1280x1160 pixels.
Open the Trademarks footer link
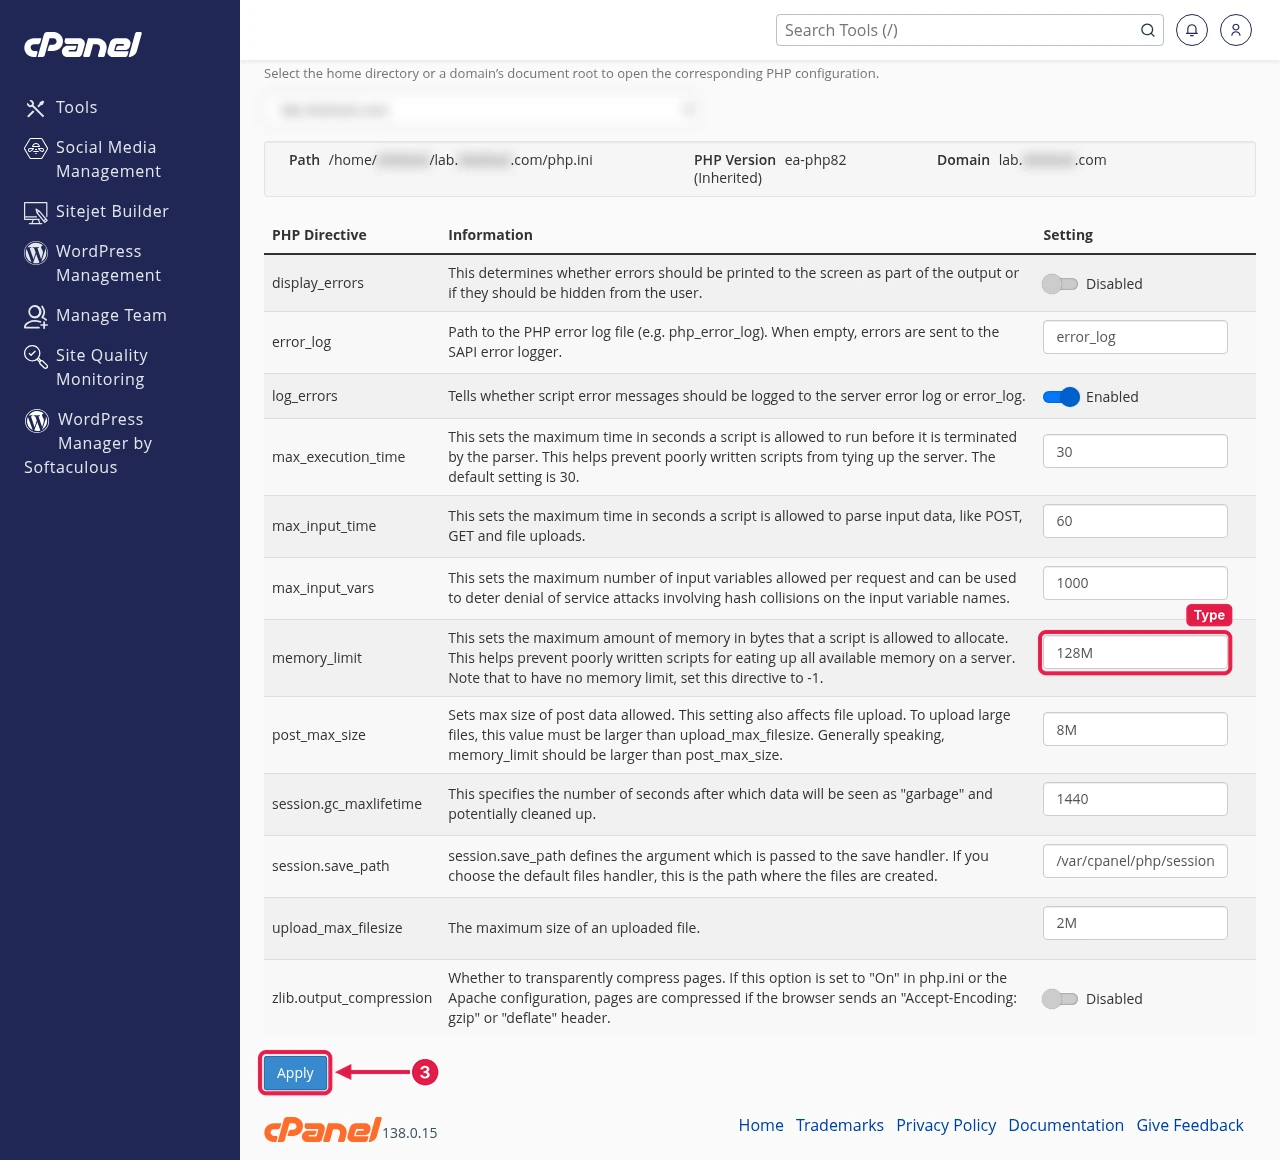(x=840, y=1125)
